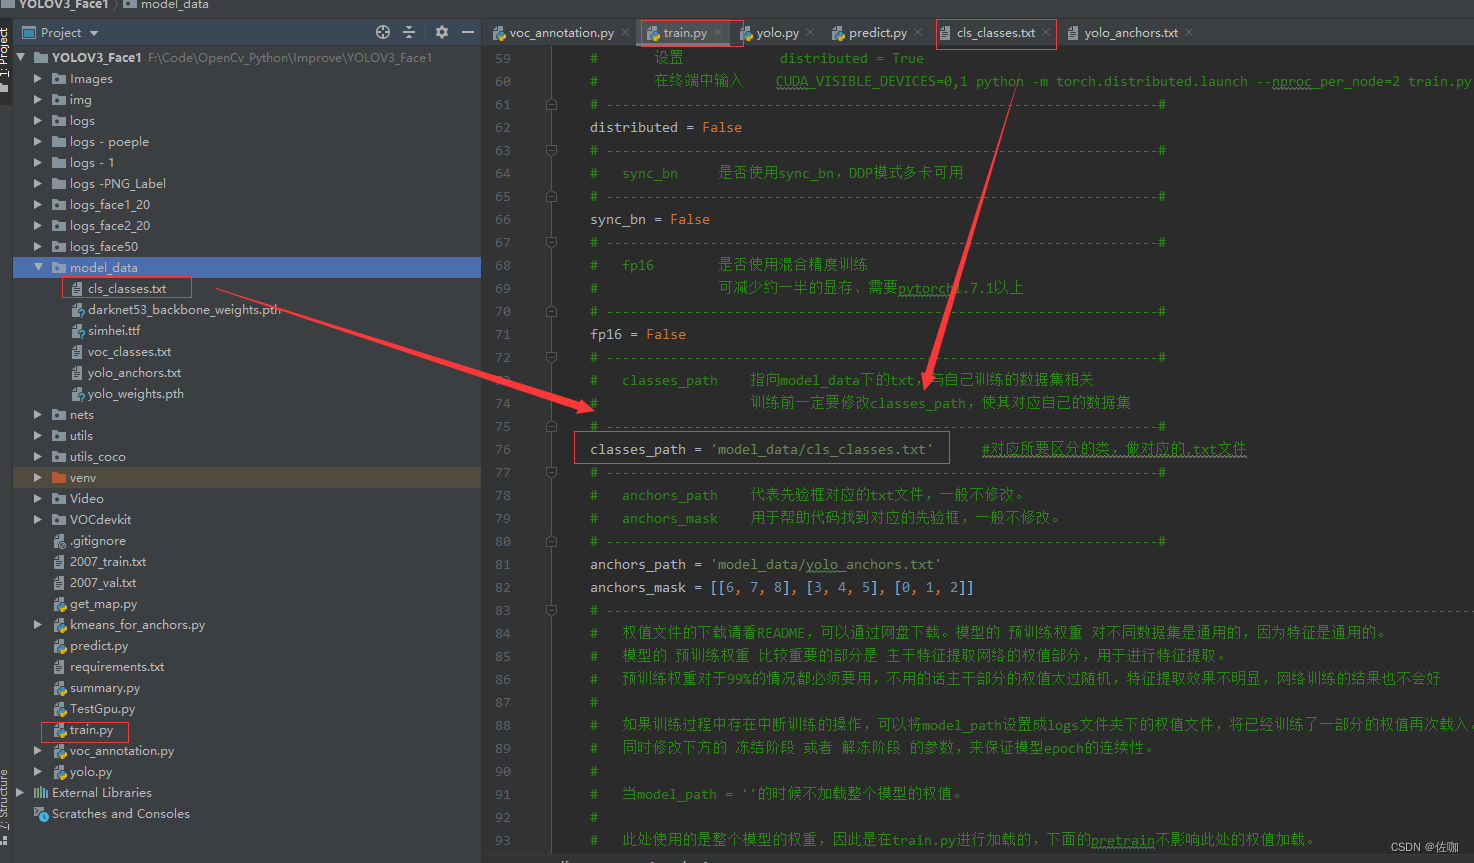Screen dimensions: 1474x863
Task: Close the train.py editor tab
Action: [718, 33]
